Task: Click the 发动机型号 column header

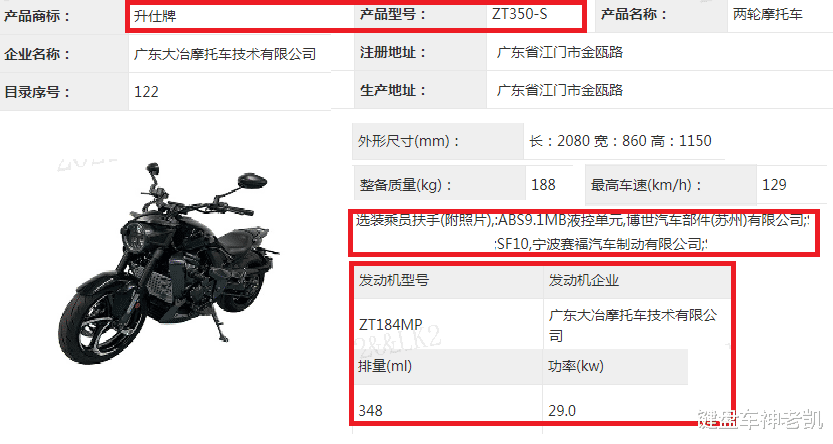Action: (x=394, y=280)
